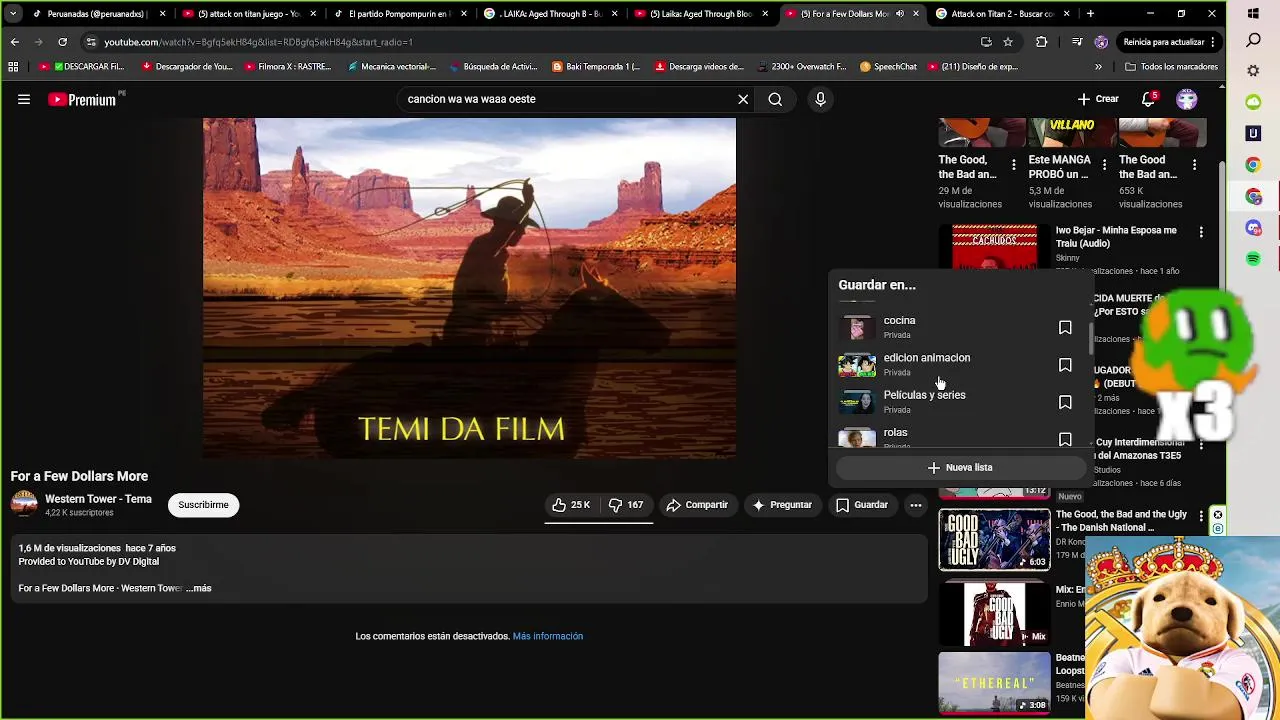Start voice search with the microphone icon
This screenshot has width=1280, height=720.
pyautogui.click(x=820, y=99)
